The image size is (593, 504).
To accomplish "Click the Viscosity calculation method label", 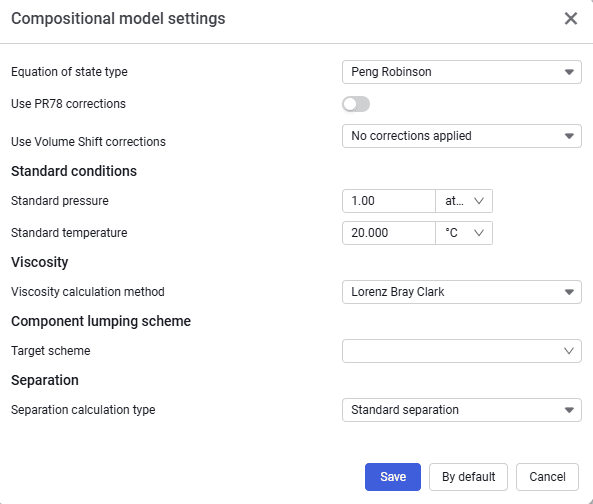I will 88,292.
